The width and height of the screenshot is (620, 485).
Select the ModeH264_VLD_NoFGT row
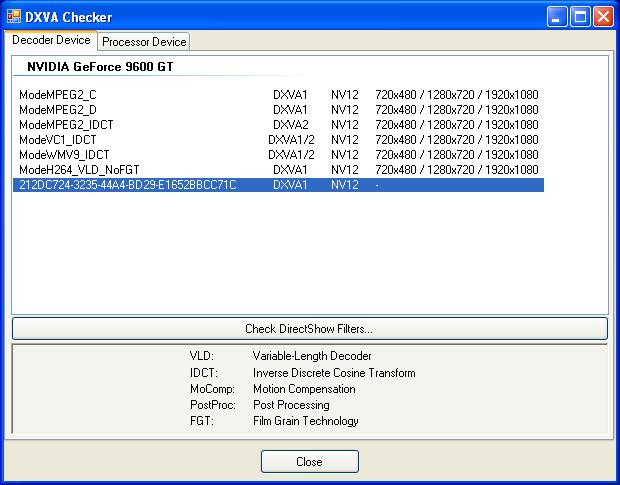278,170
